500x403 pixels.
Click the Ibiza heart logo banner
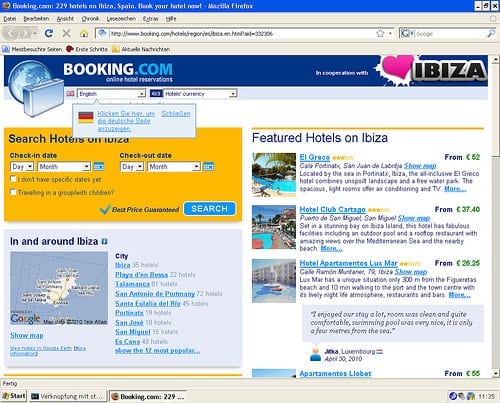(x=432, y=71)
